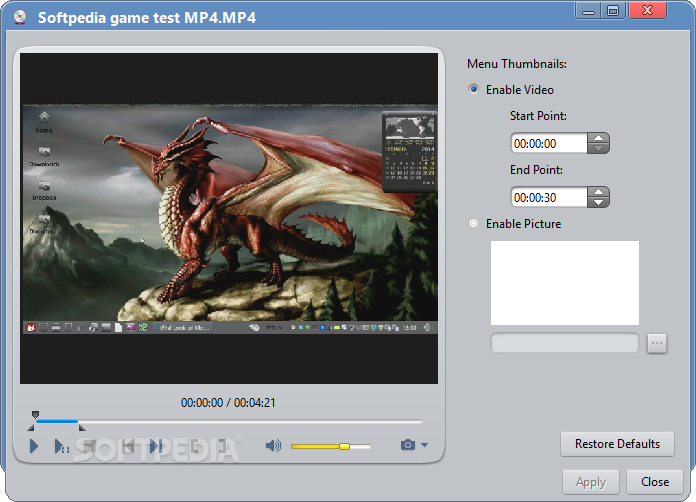
Task: Click the playback seek bar
Action: coord(229,421)
